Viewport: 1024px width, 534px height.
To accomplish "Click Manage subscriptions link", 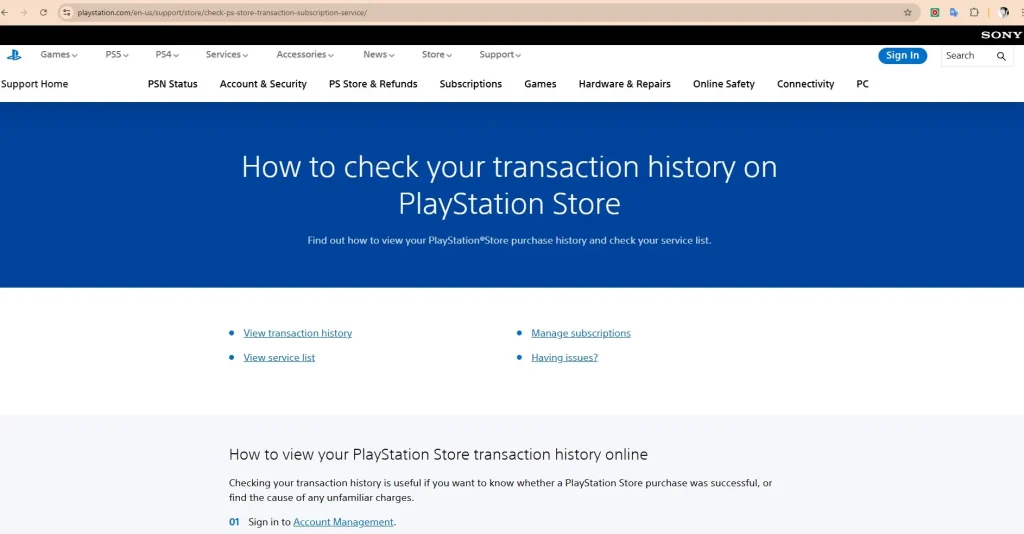I will (581, 333).
